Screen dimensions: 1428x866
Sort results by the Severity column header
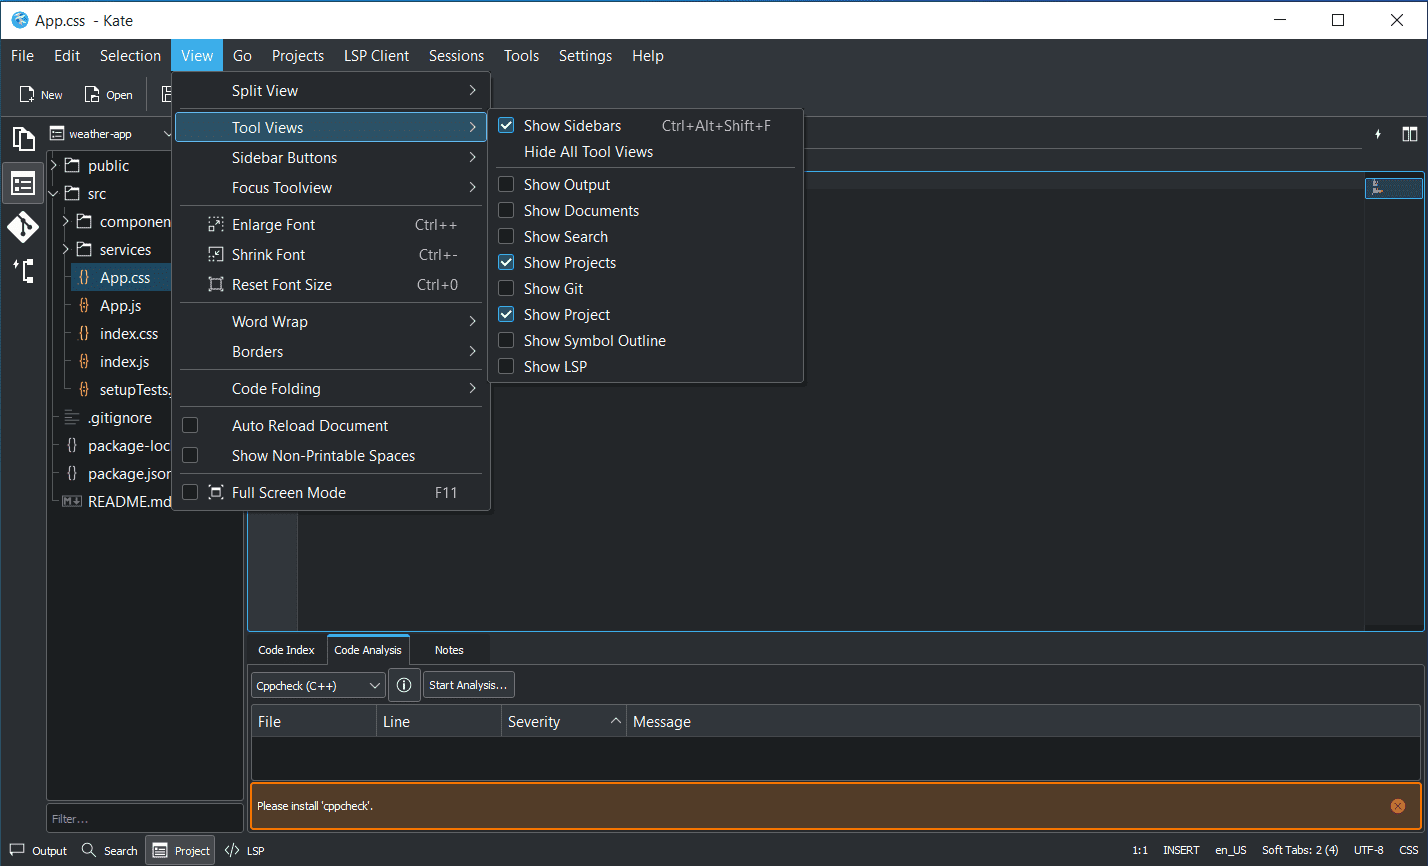point(564,722)
